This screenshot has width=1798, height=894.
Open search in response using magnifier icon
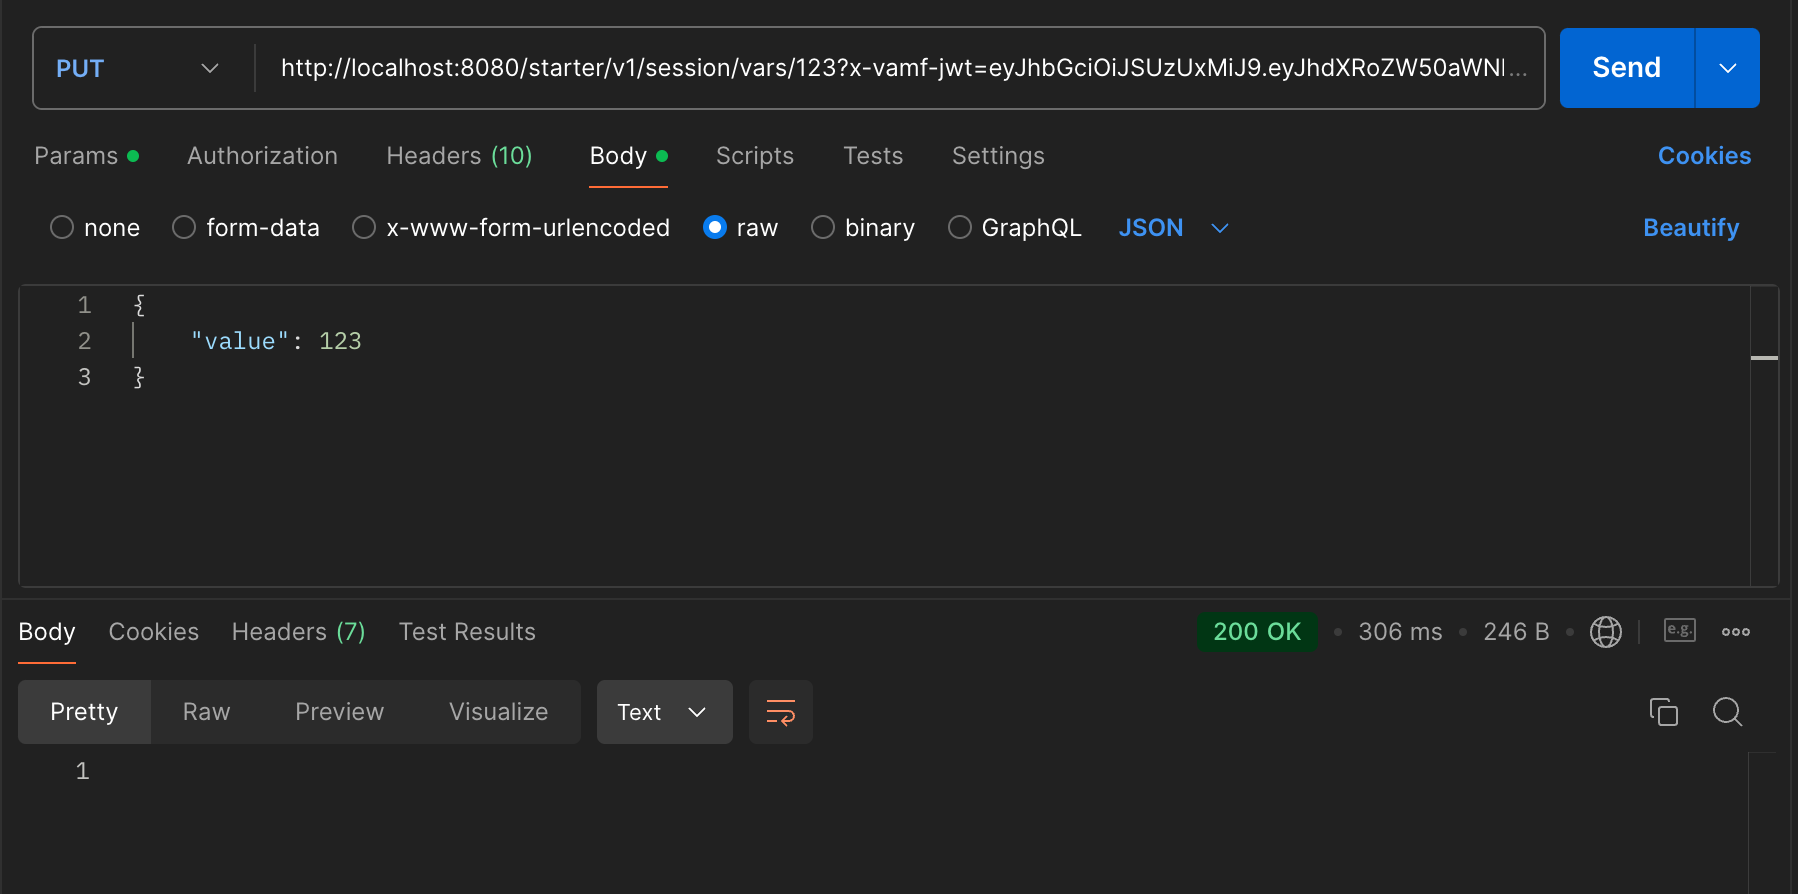[x=1727, y=712]
